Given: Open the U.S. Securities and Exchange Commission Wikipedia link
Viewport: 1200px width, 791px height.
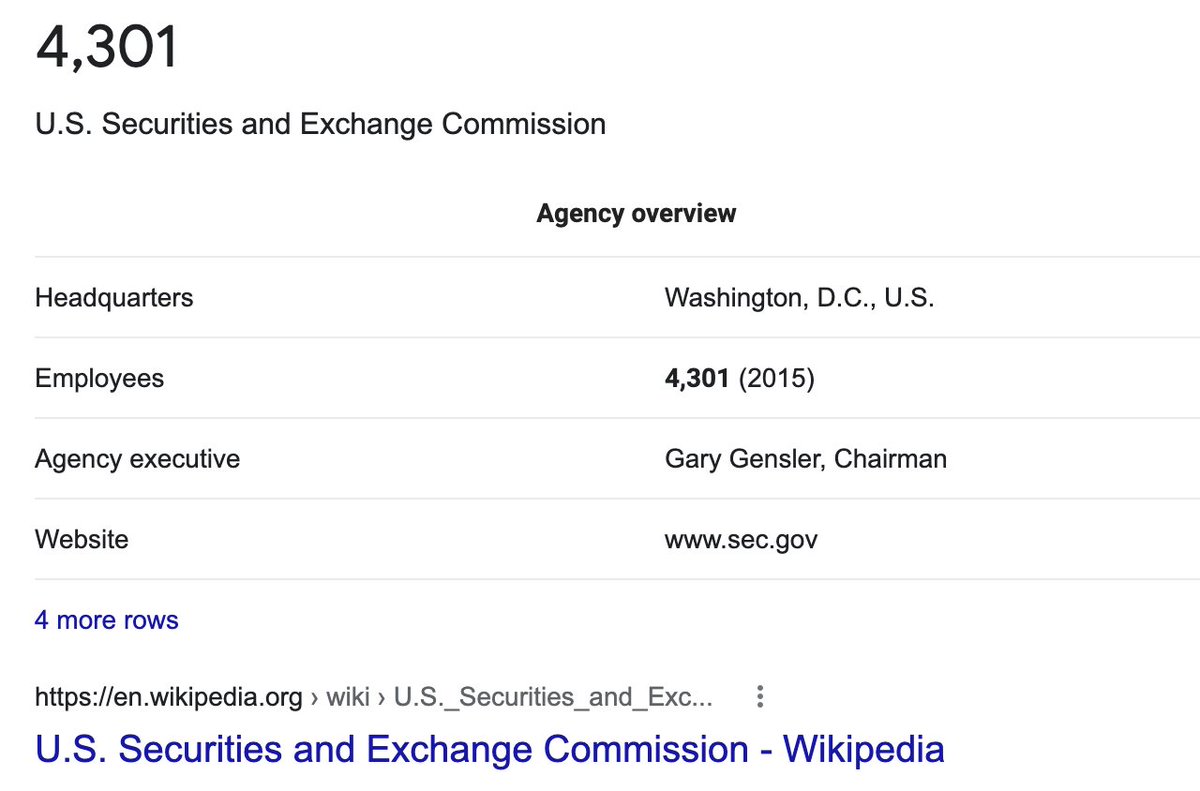Looking at the screenshot, I should pyautogui.click(x=489, y=749).
